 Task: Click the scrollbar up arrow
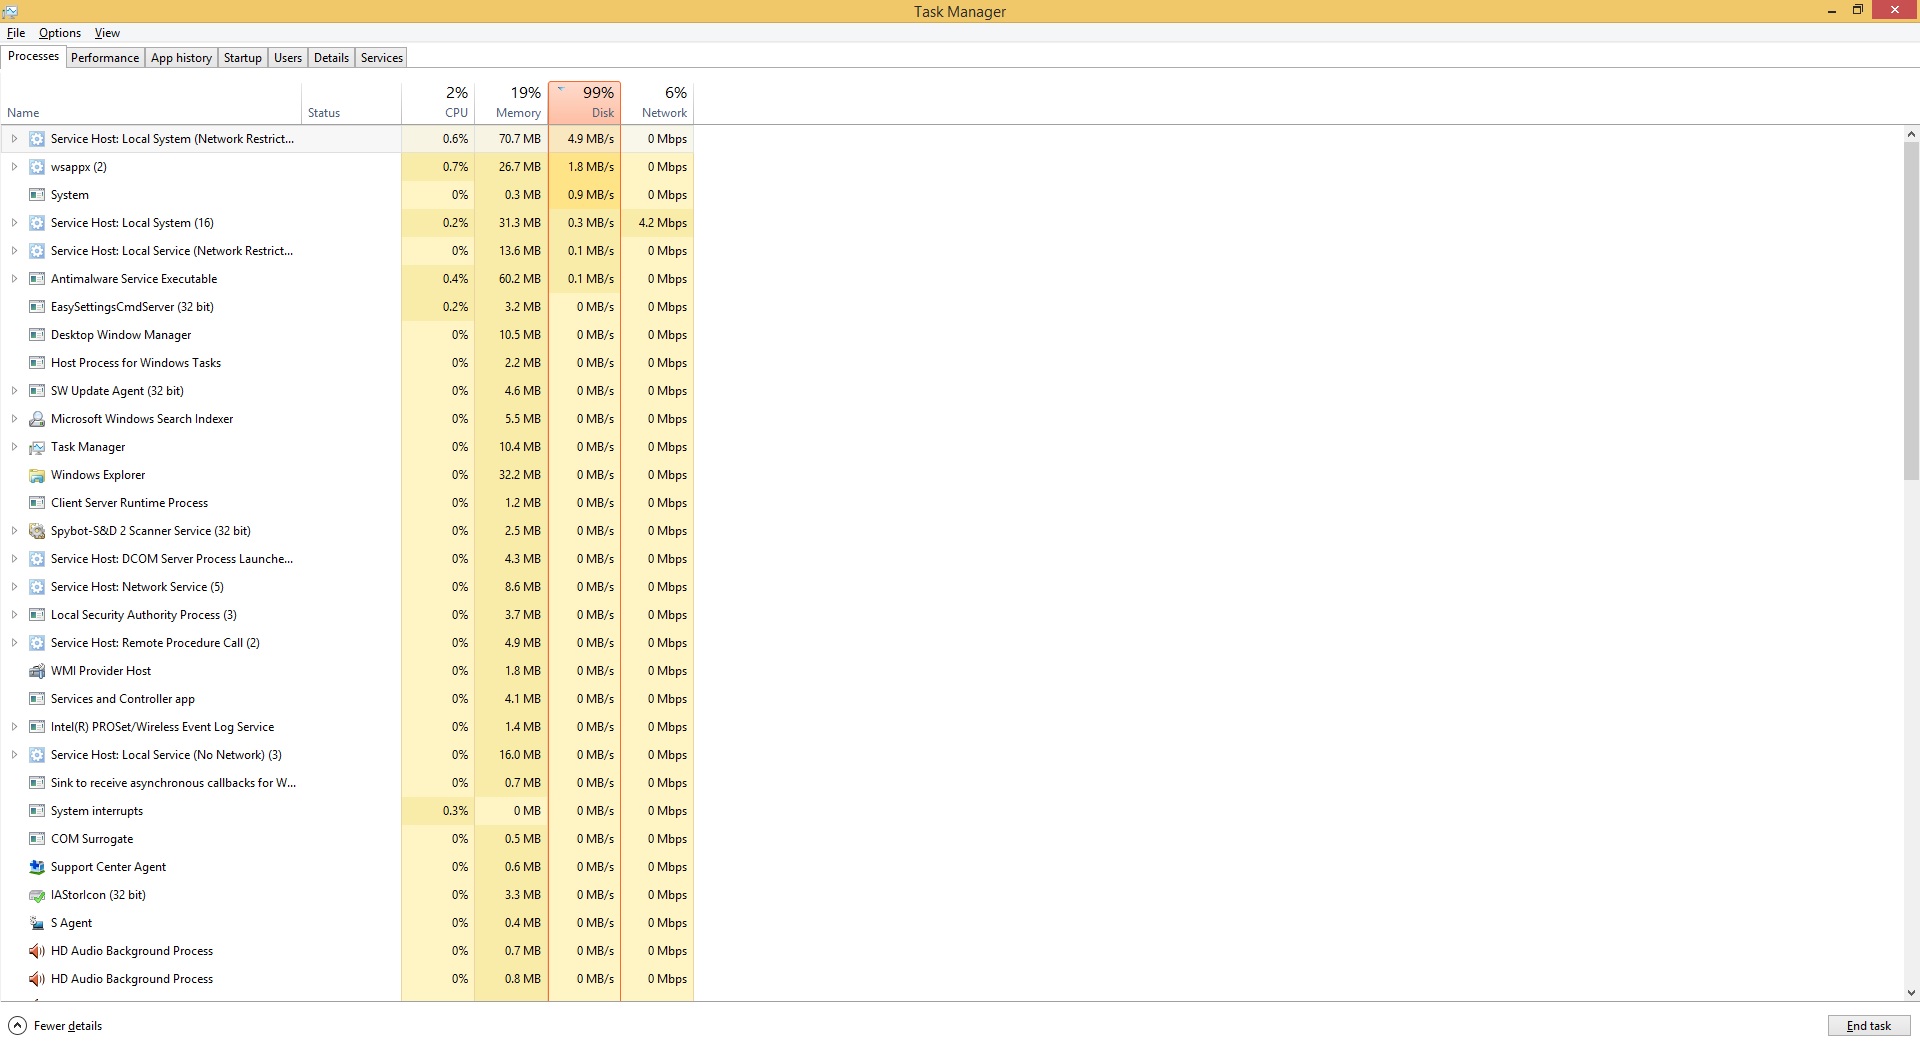[1911, 134]
